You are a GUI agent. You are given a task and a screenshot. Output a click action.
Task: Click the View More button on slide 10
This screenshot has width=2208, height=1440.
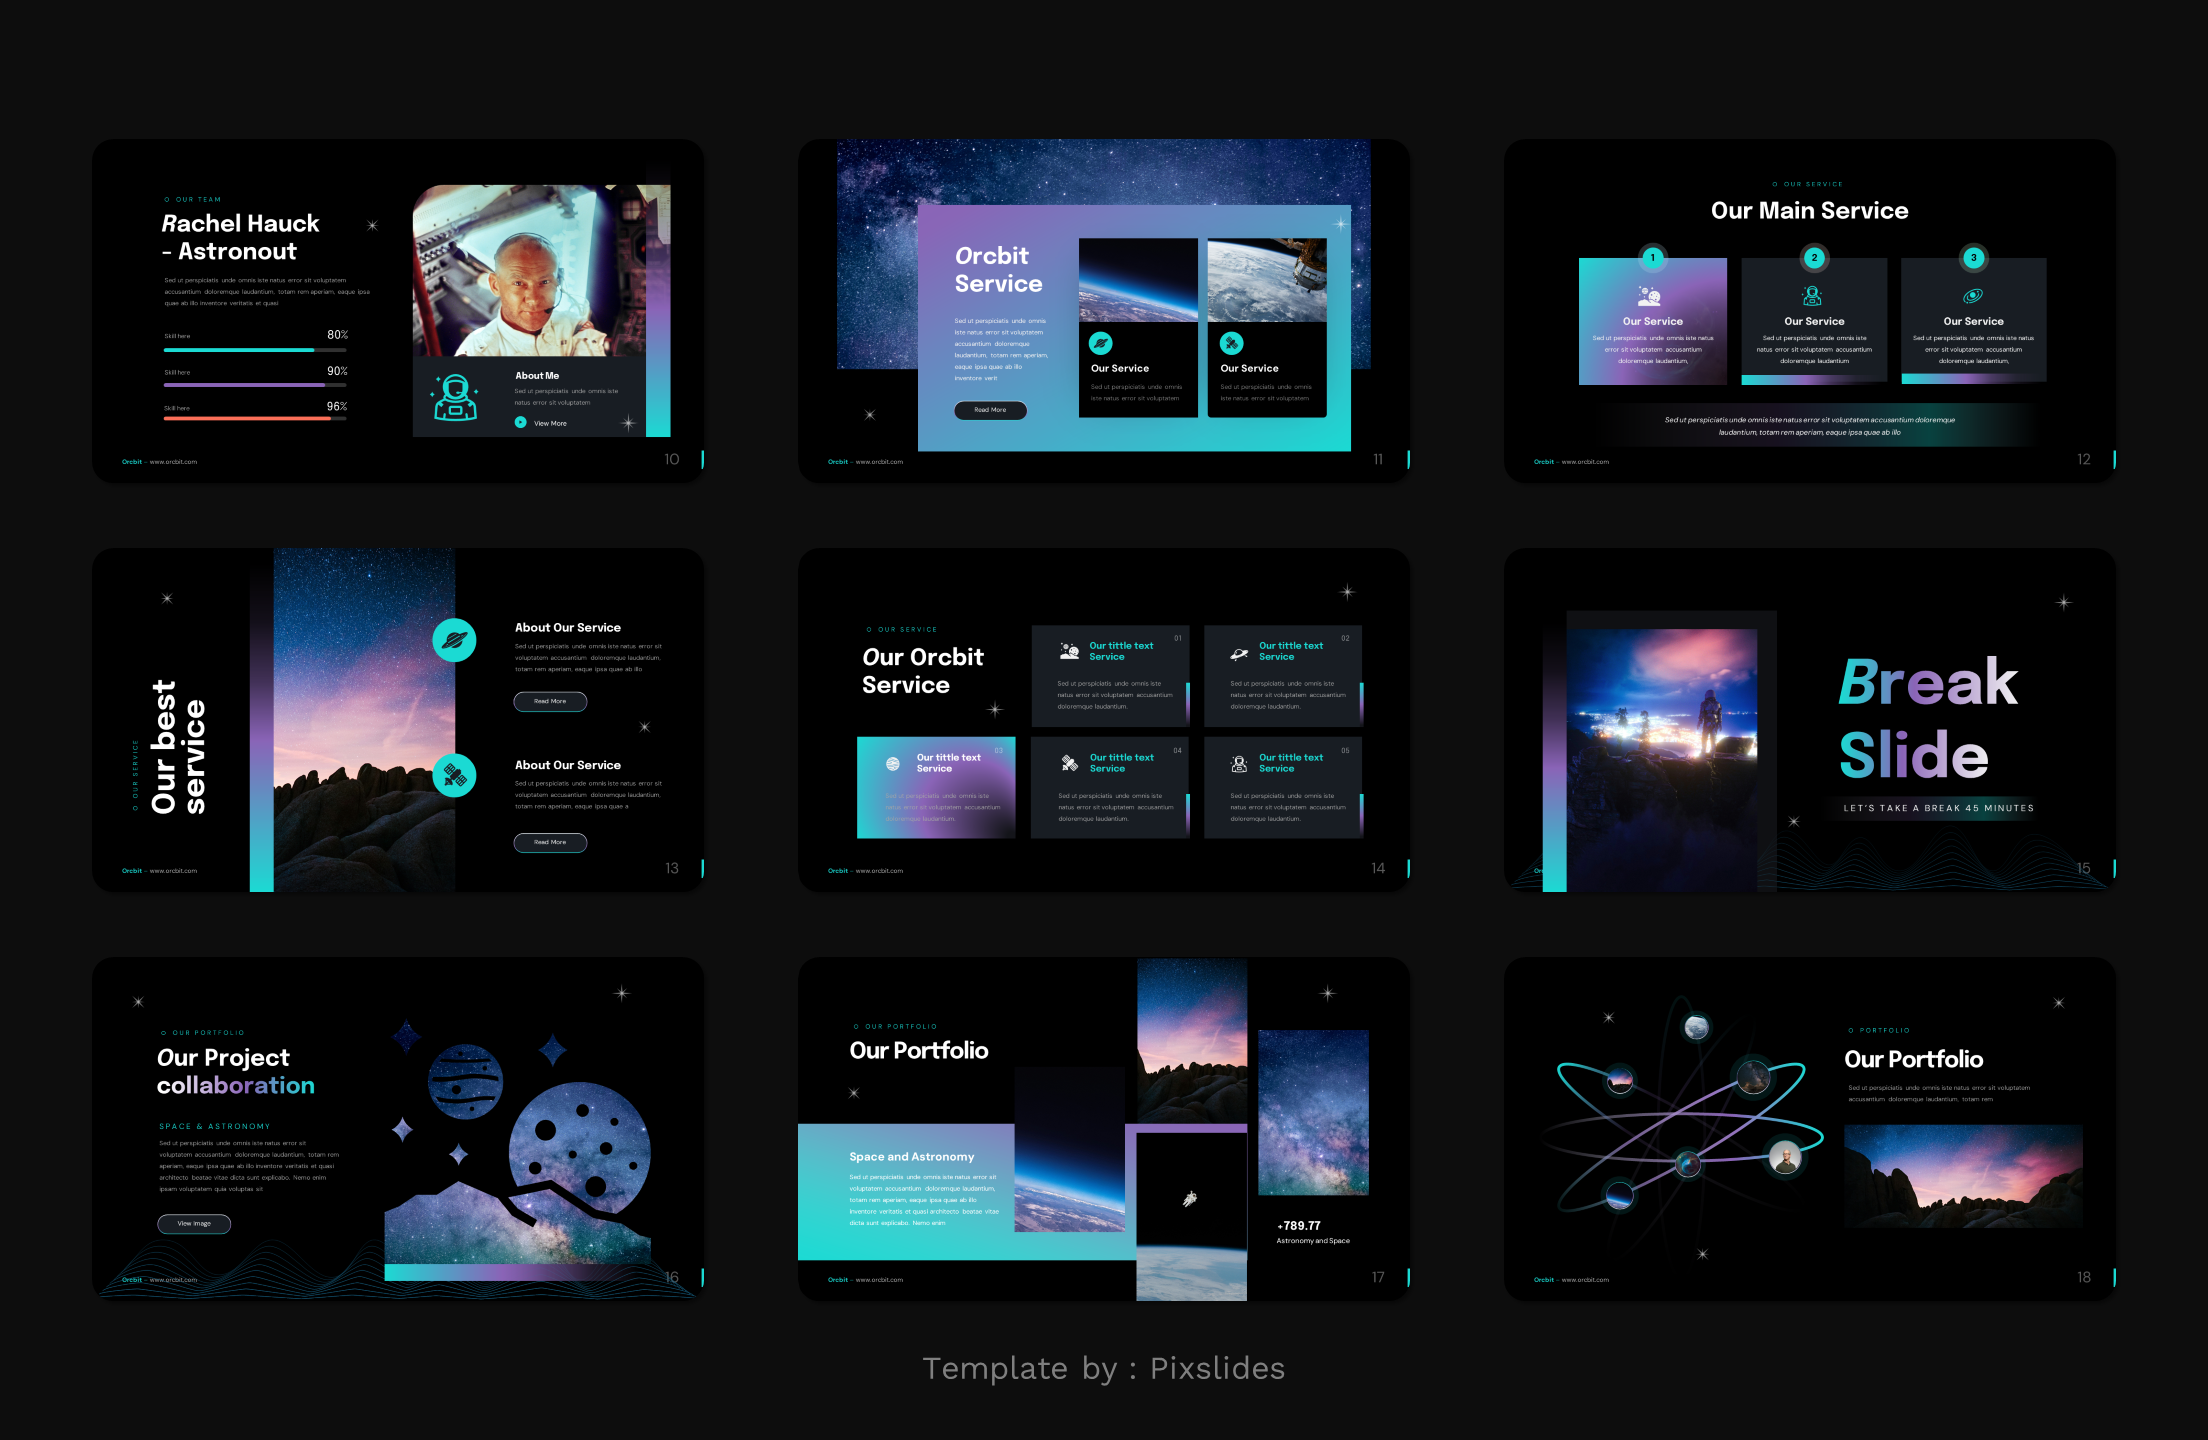[541, 423]
